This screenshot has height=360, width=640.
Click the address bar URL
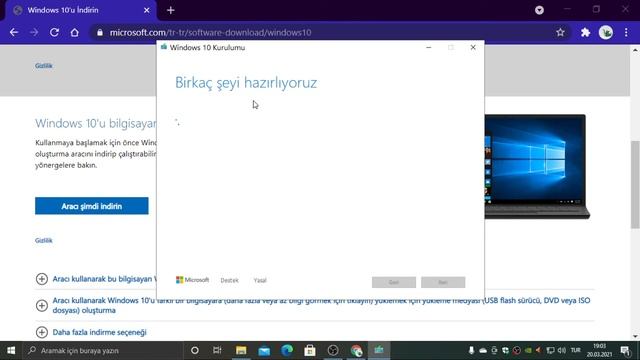point(210,33)
